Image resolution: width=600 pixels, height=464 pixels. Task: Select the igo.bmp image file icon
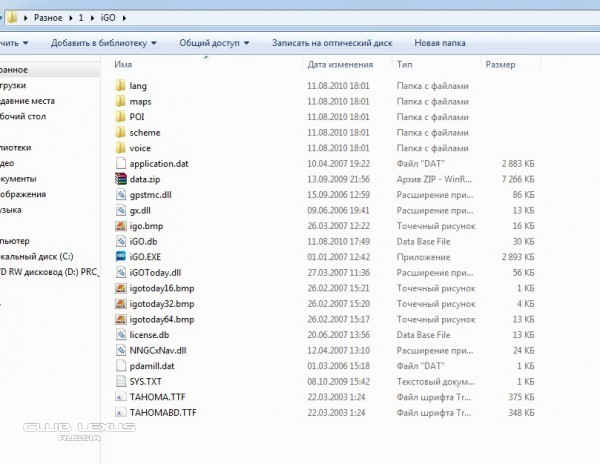pos(121,226)
